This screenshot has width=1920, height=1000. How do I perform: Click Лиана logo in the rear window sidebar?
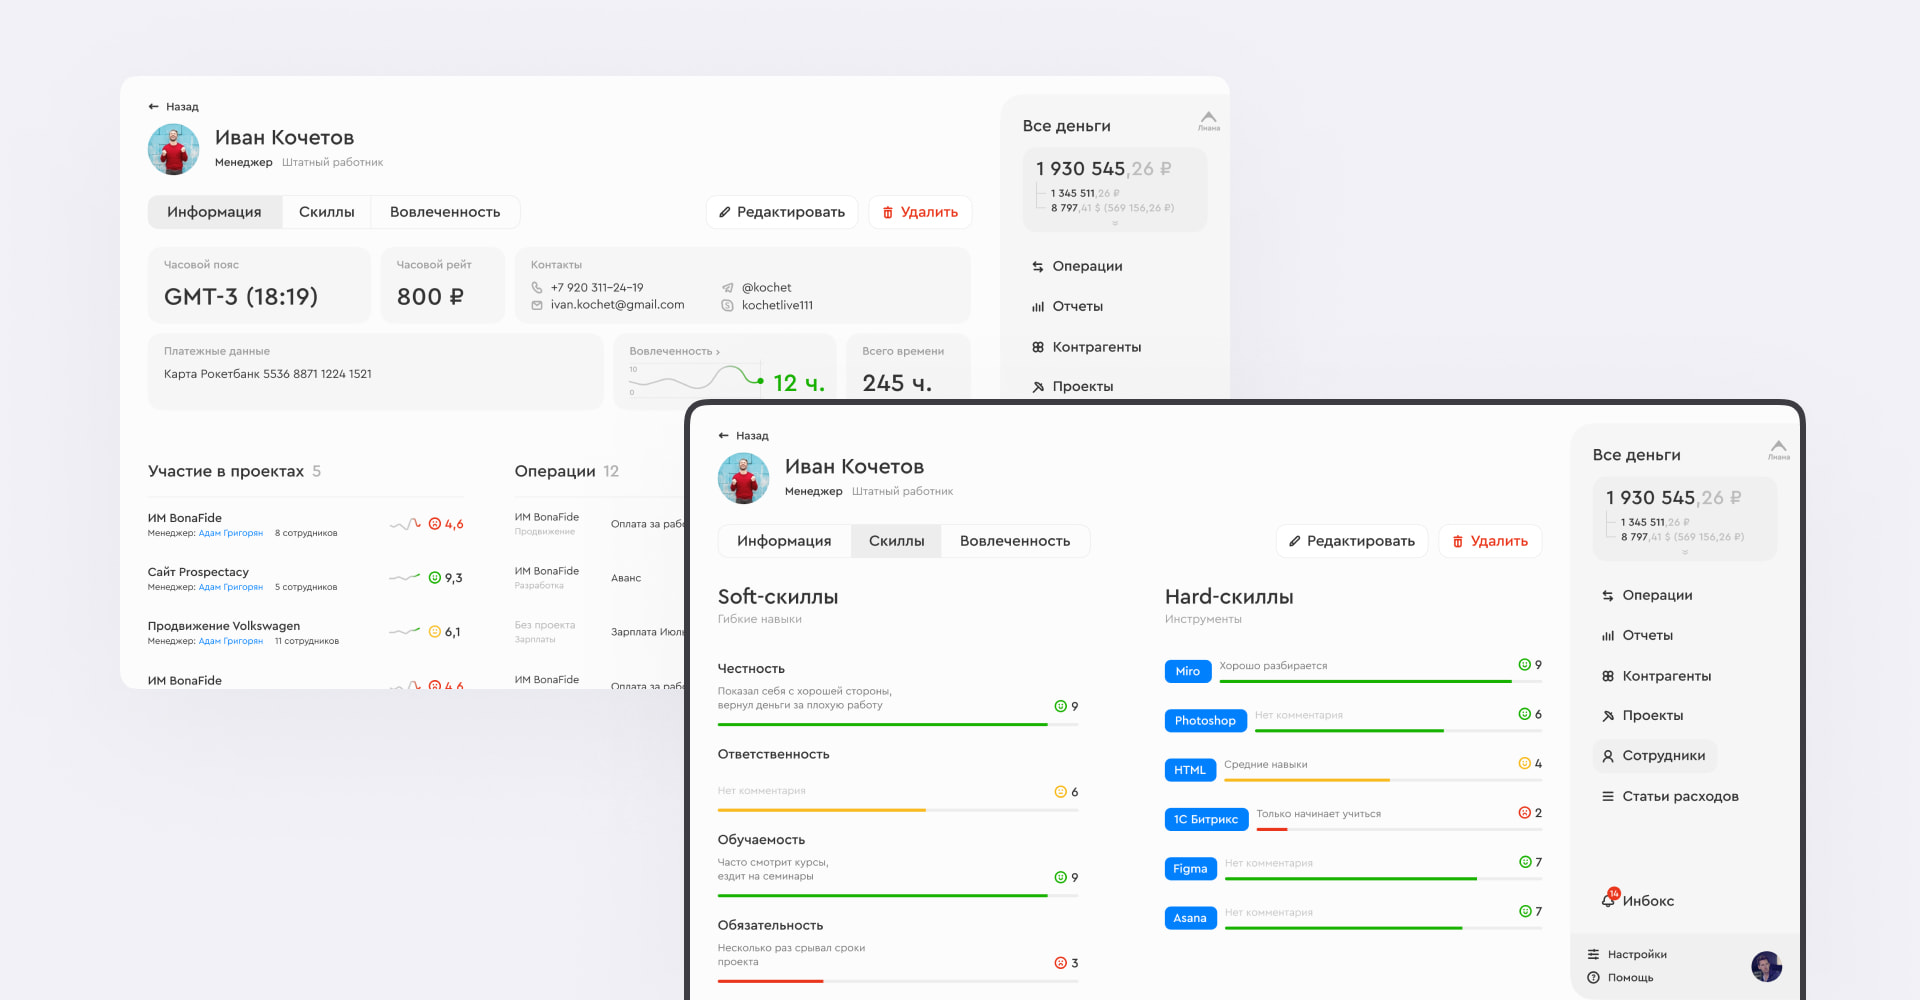click(x=1209, y=121)
